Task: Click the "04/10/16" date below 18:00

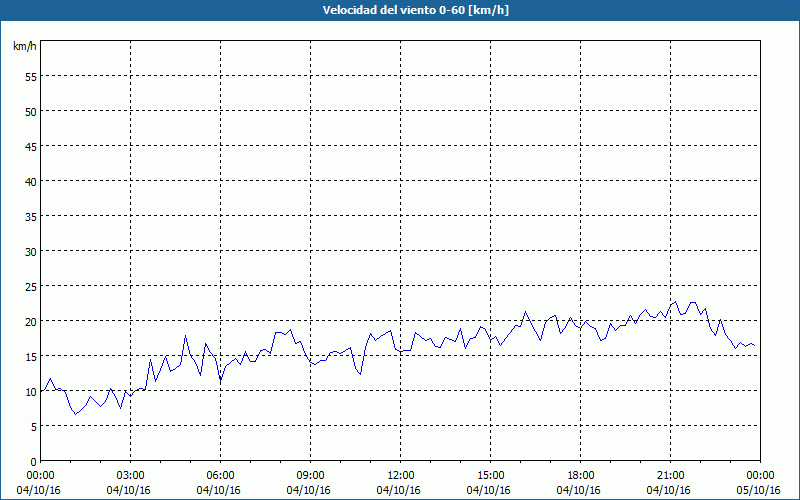Action: click(579, 490)
